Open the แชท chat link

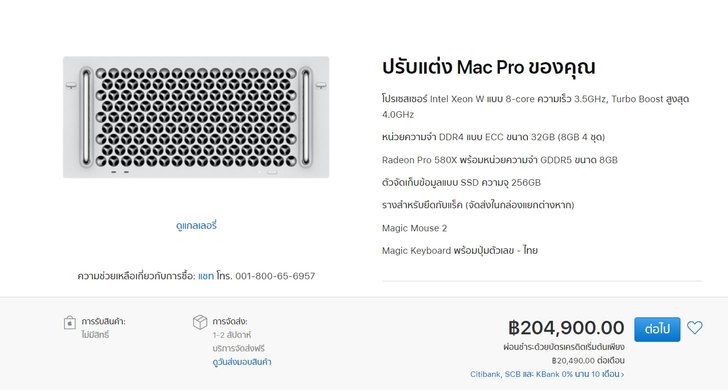pyautogui.click(x=206, y=276)
